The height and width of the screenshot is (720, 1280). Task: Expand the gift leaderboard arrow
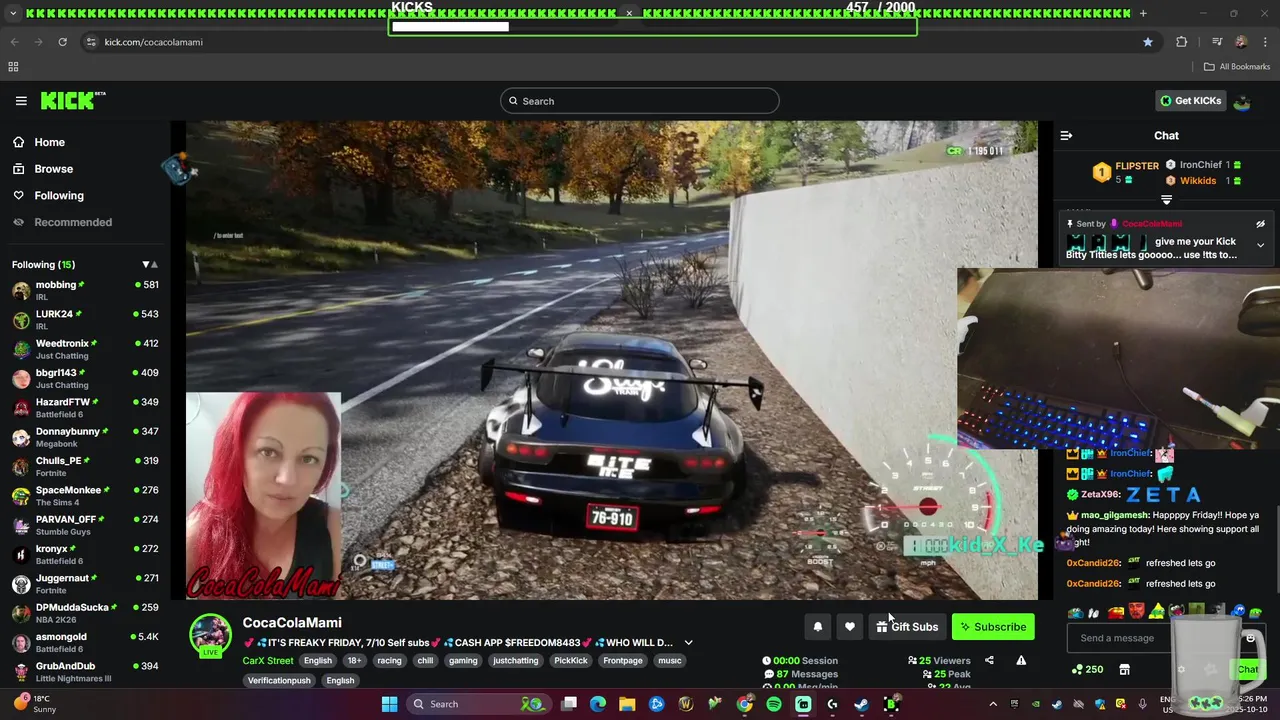[x=1166, y=200]
